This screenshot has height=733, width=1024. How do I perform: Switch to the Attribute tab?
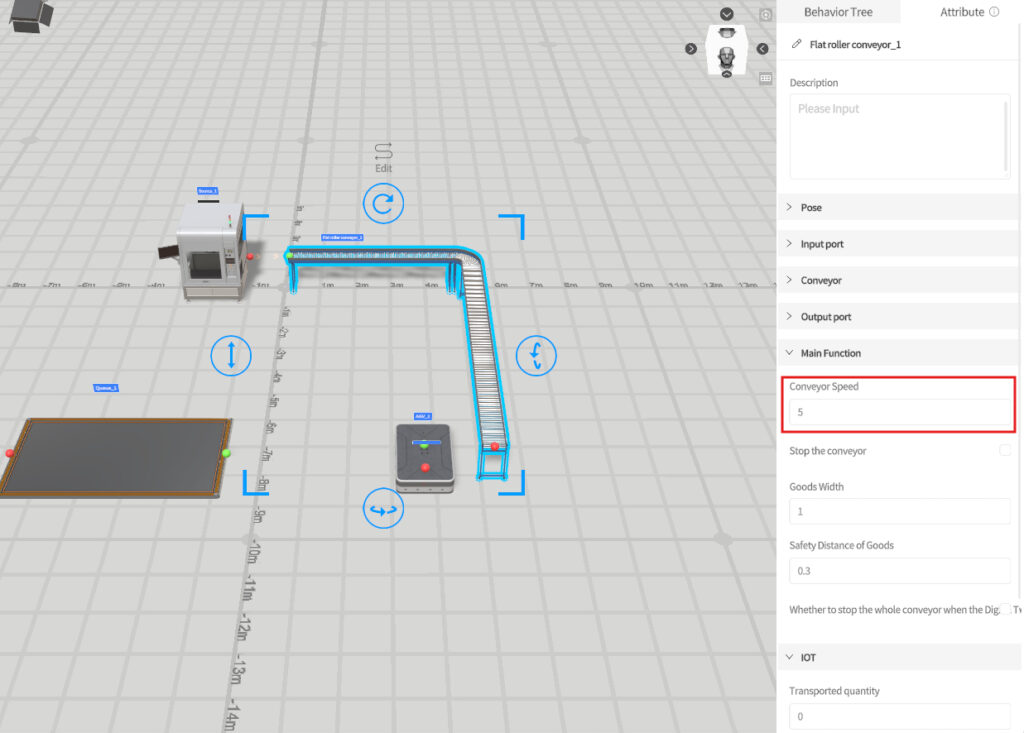click(x=961, y=12)
